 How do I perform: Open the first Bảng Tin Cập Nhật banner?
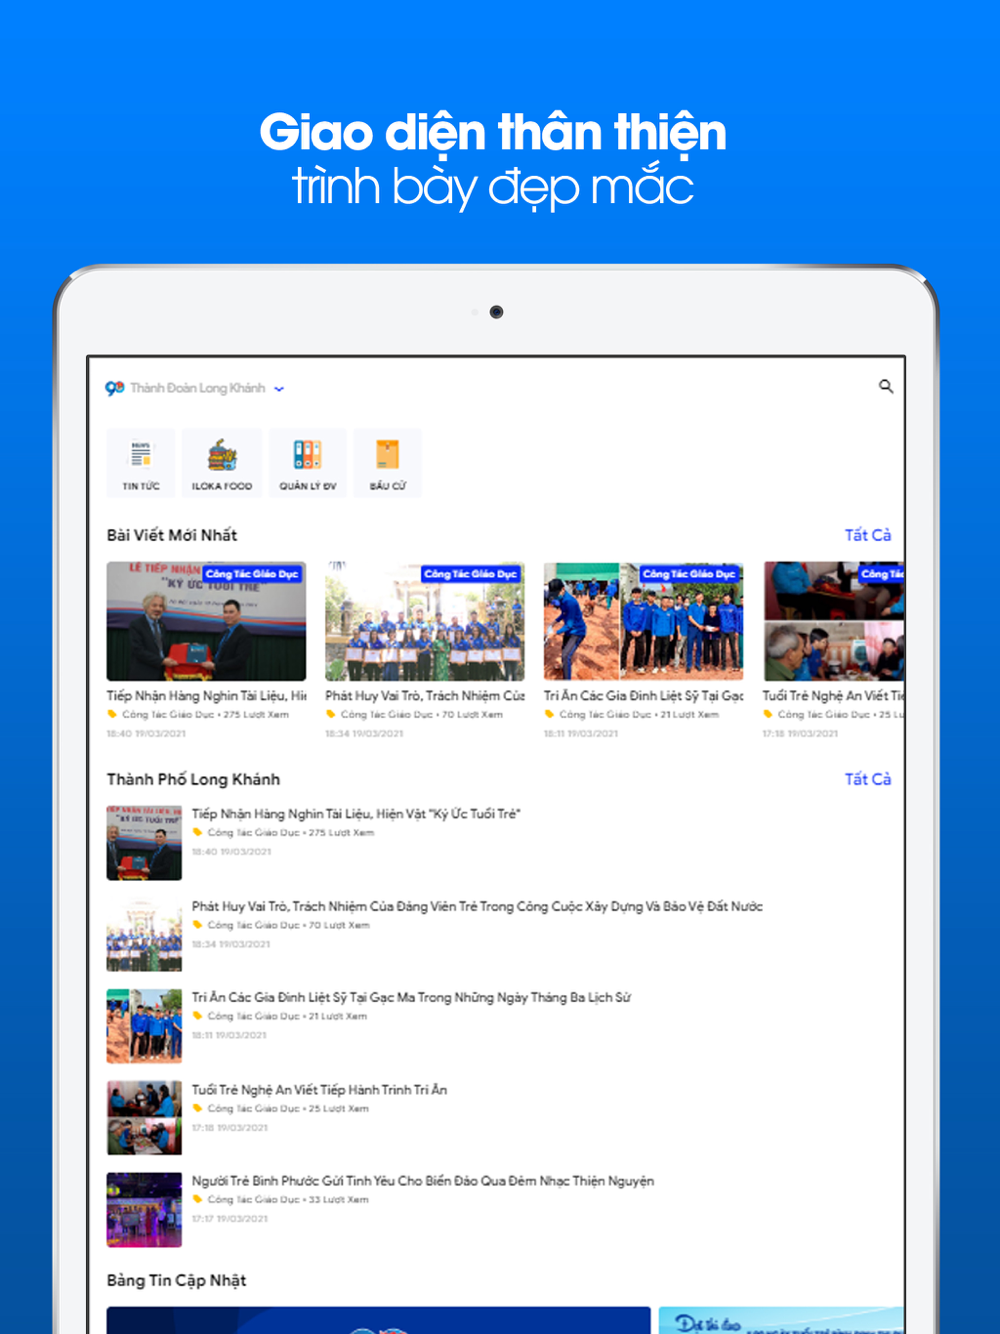click(x=378, y=1320)
